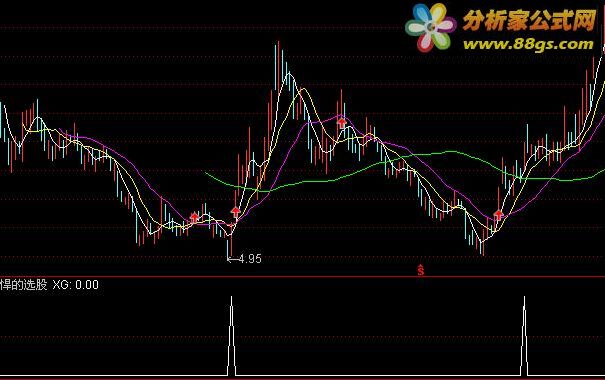Click the red S marker on the chart's bottom edge
The image size is (605, 380).
point(421,270)
